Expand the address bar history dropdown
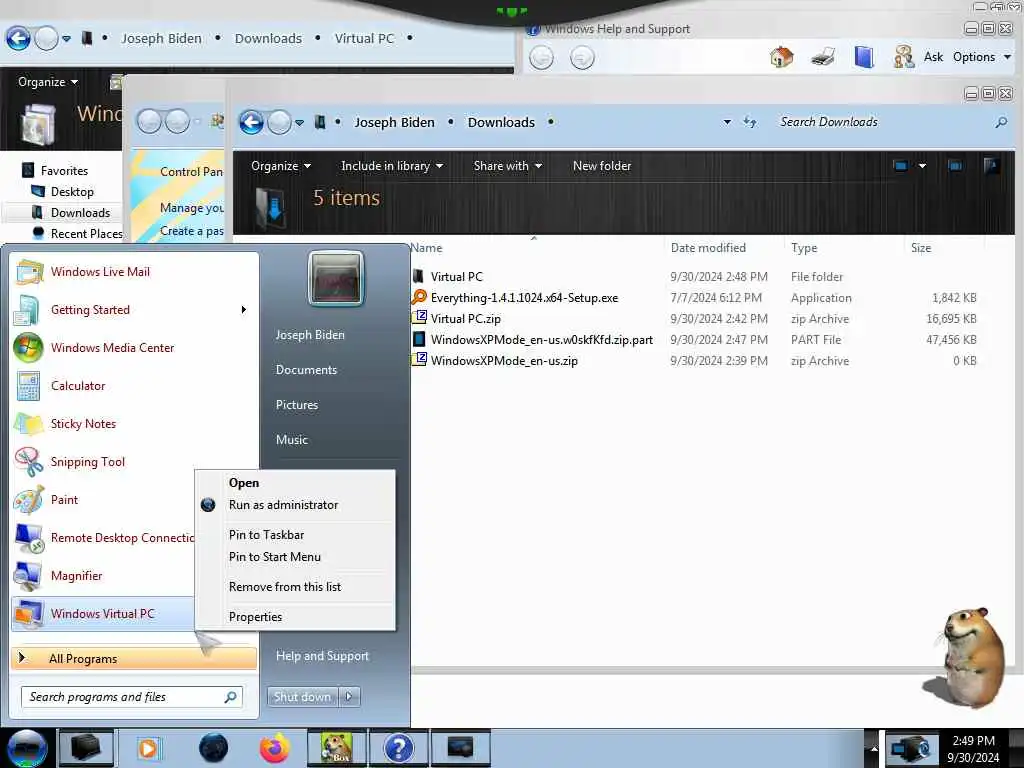Viewport: 1024px width, 768px height. point(727,122)
